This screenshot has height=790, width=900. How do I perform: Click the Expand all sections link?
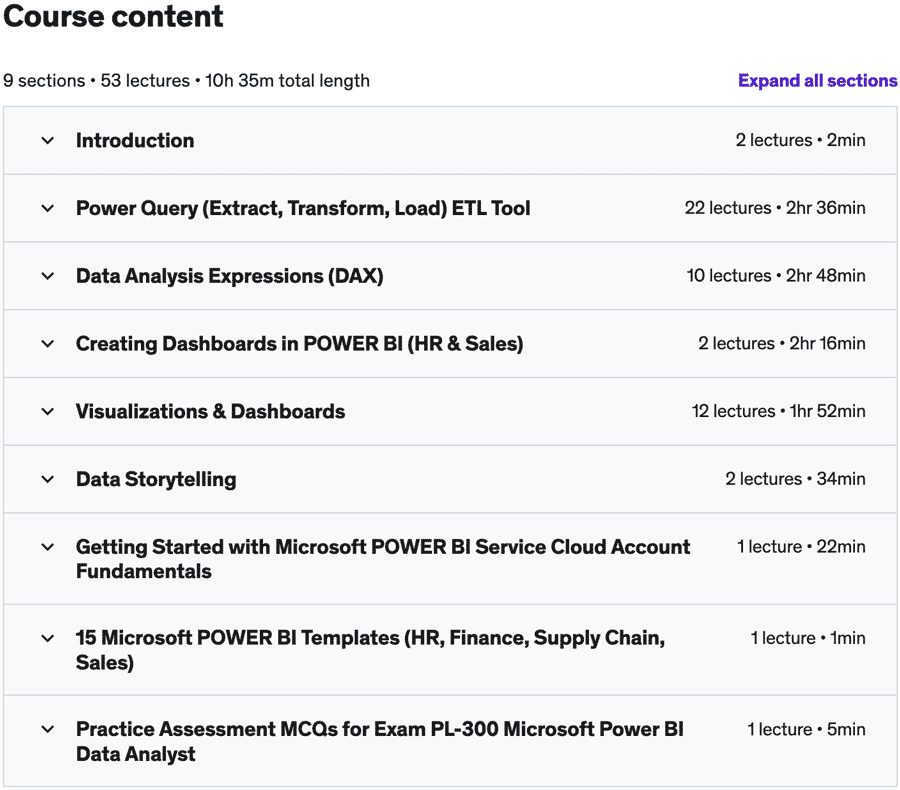817,80
